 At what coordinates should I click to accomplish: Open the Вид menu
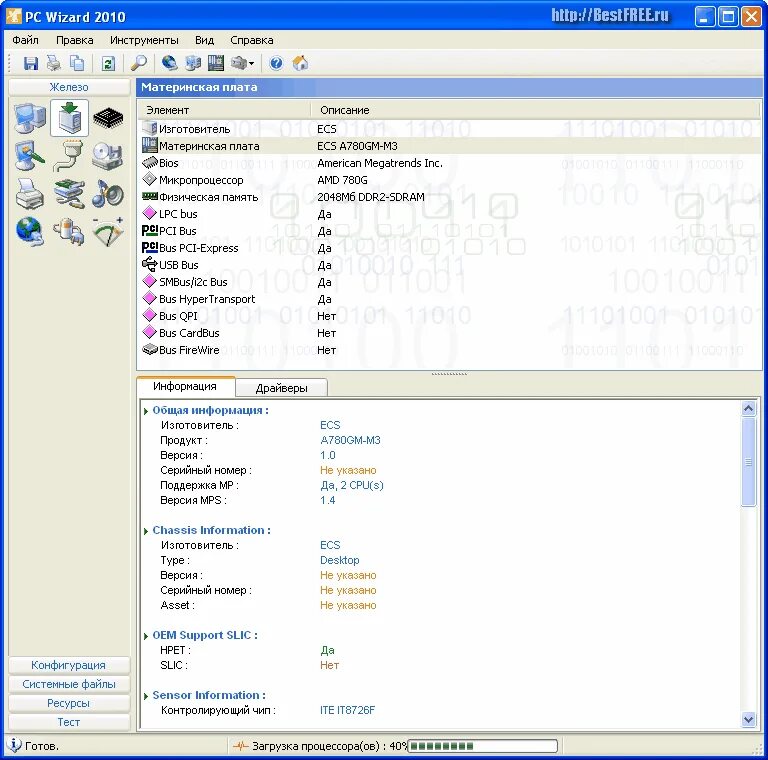pyautogui.click(x=204, y=40)
